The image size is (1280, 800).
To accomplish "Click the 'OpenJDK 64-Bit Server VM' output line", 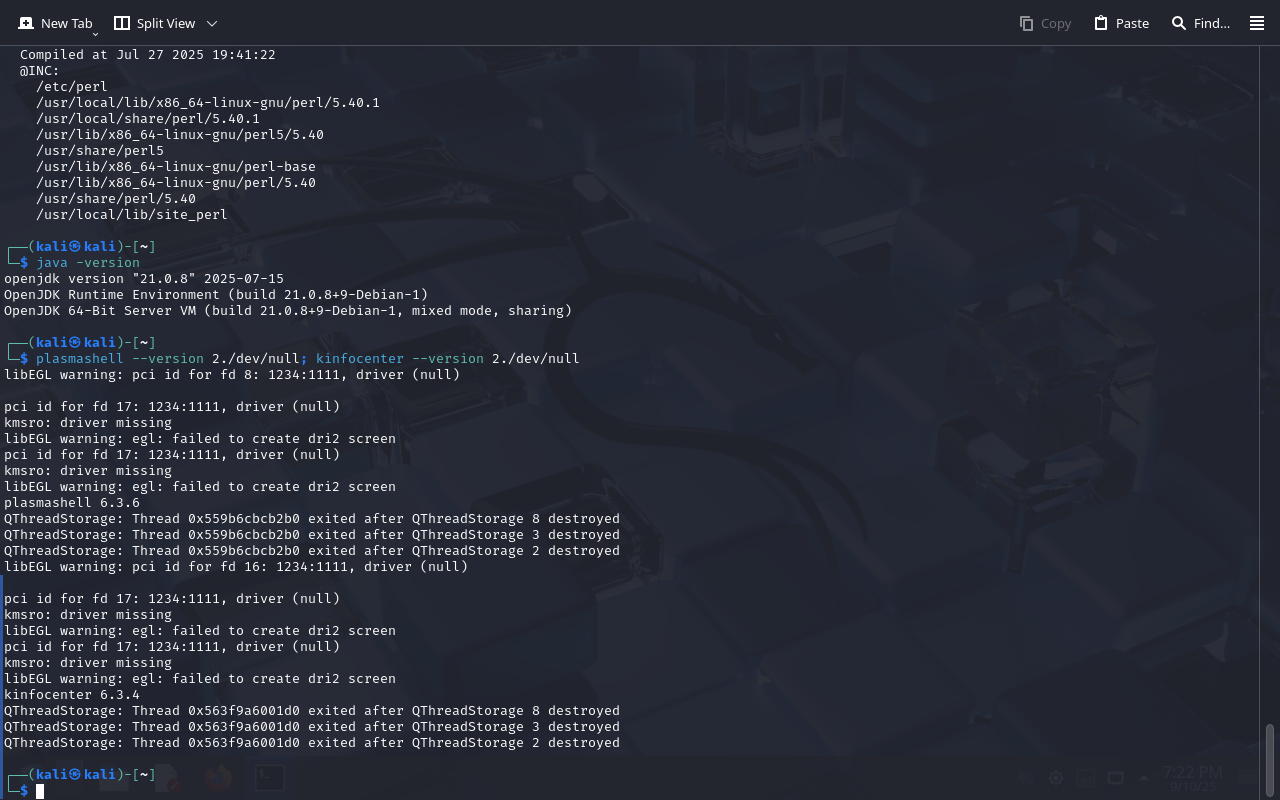I will 288,311.
